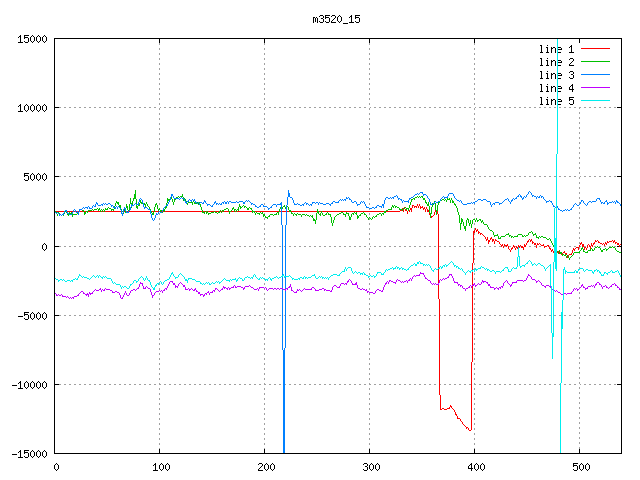Click the cyan sample beside line 5
The width and height of the screenshot is (640, 480).
595,101
